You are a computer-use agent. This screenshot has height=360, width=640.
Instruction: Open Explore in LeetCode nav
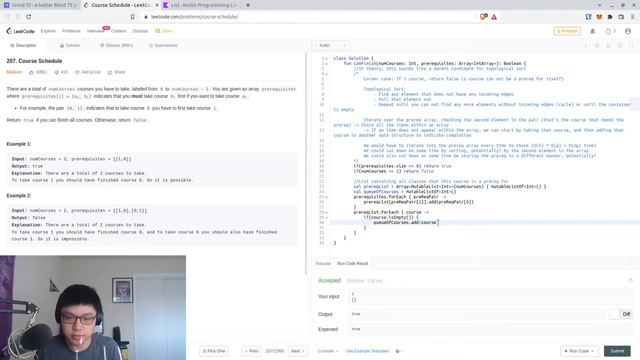pyautogui.click(x=48, y=31)
